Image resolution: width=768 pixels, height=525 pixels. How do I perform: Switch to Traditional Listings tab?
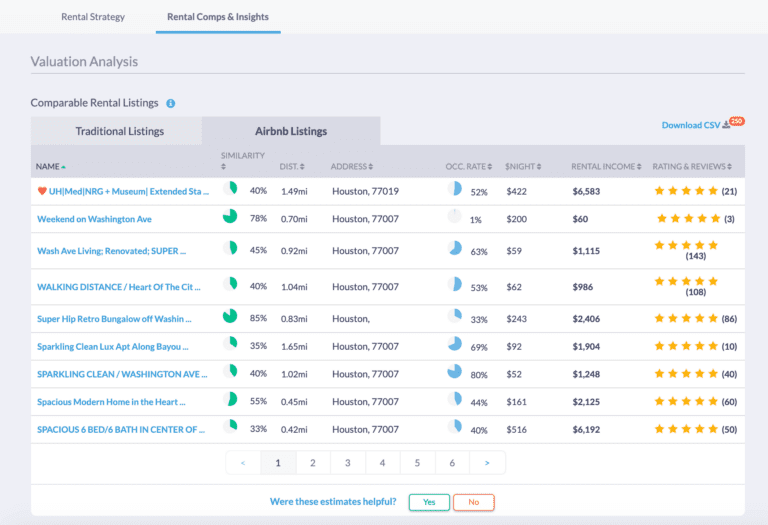[119, 131]
